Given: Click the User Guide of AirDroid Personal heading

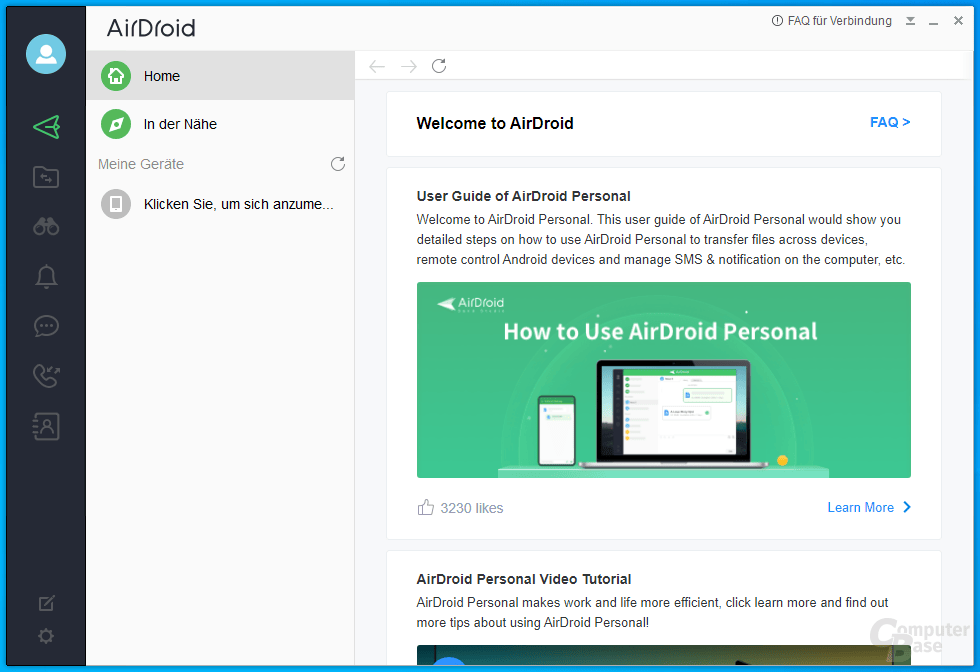Looking at the screenshot, I should (523, 196).
